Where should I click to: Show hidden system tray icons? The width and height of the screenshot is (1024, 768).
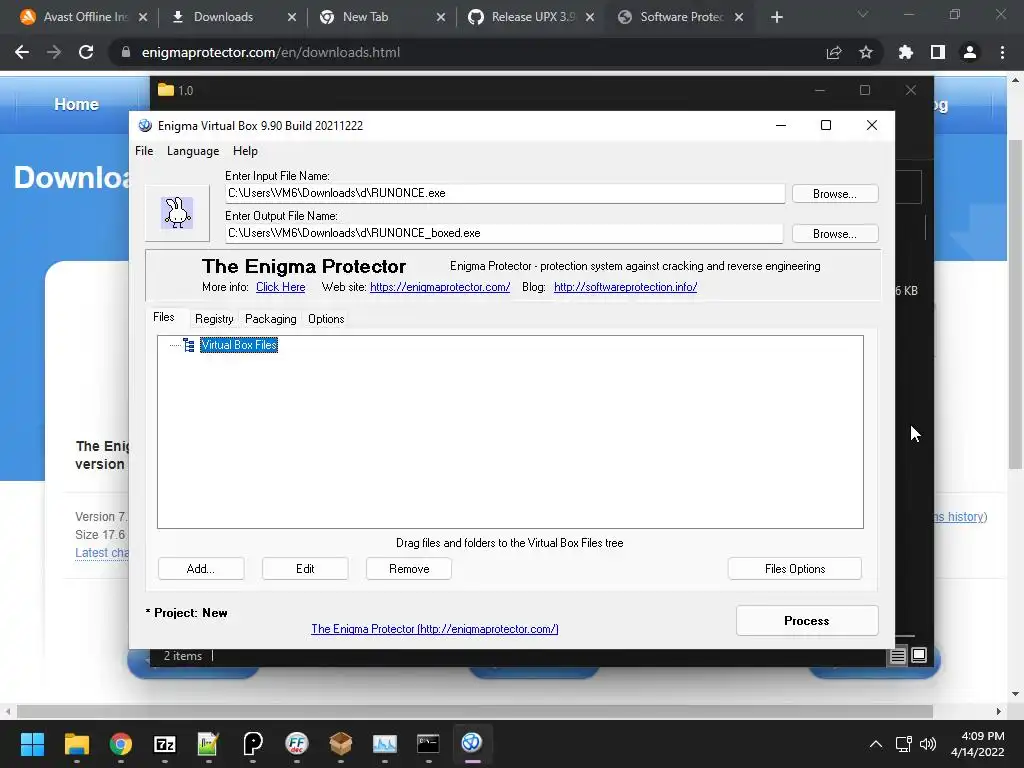(876, 744)
